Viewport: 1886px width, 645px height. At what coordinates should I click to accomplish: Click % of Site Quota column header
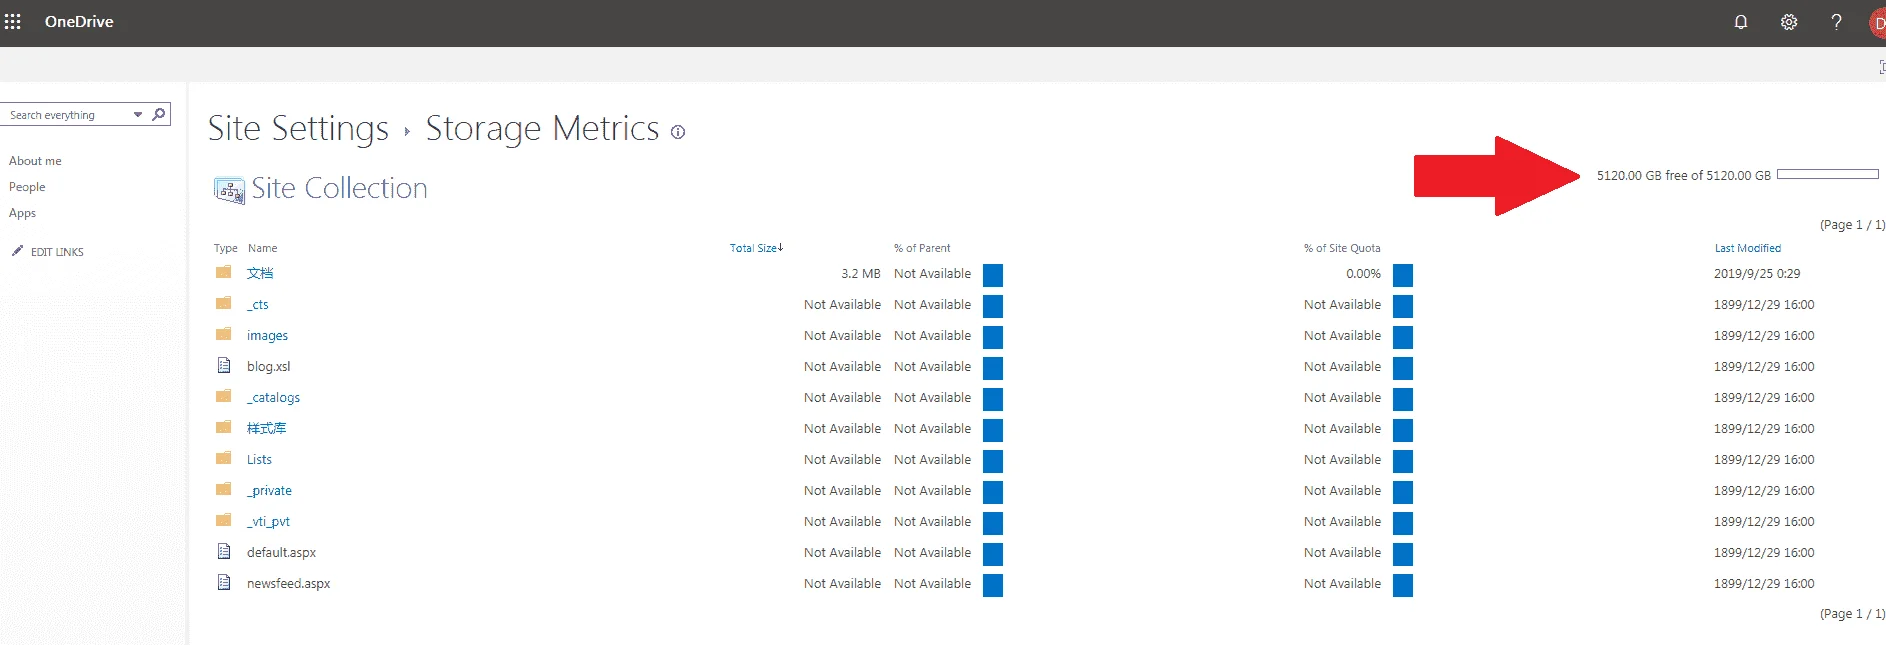tap(1342, 248)
